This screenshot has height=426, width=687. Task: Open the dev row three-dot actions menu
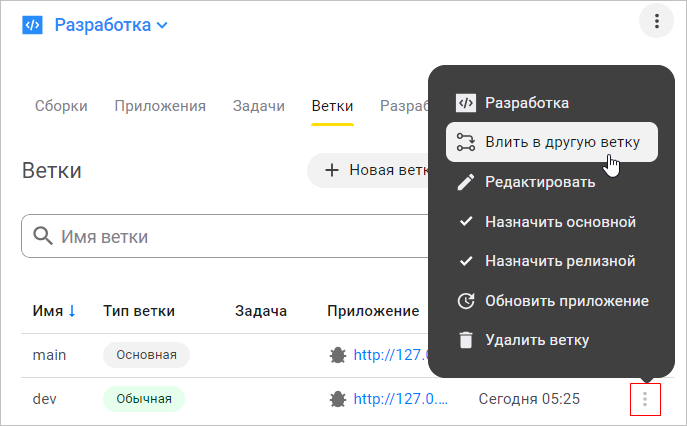645,399
